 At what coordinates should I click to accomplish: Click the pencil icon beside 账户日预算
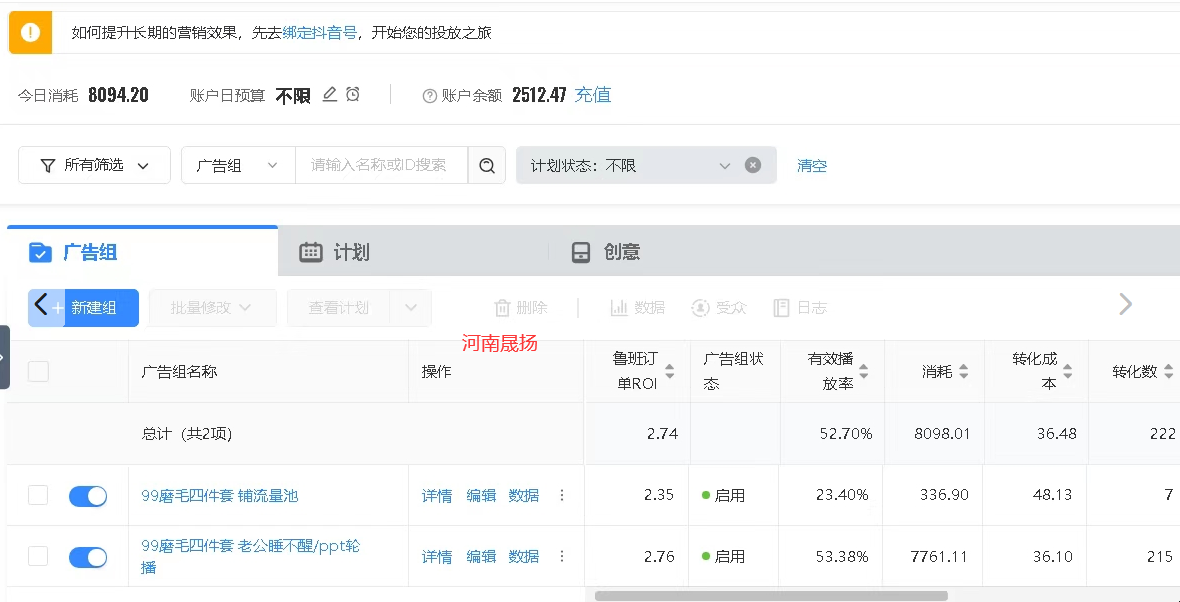329,93
